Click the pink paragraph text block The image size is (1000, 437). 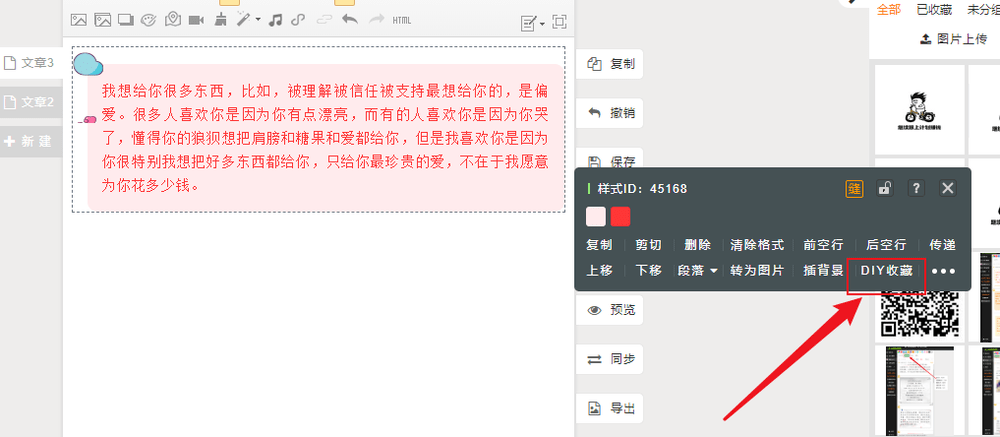[325, 137]
